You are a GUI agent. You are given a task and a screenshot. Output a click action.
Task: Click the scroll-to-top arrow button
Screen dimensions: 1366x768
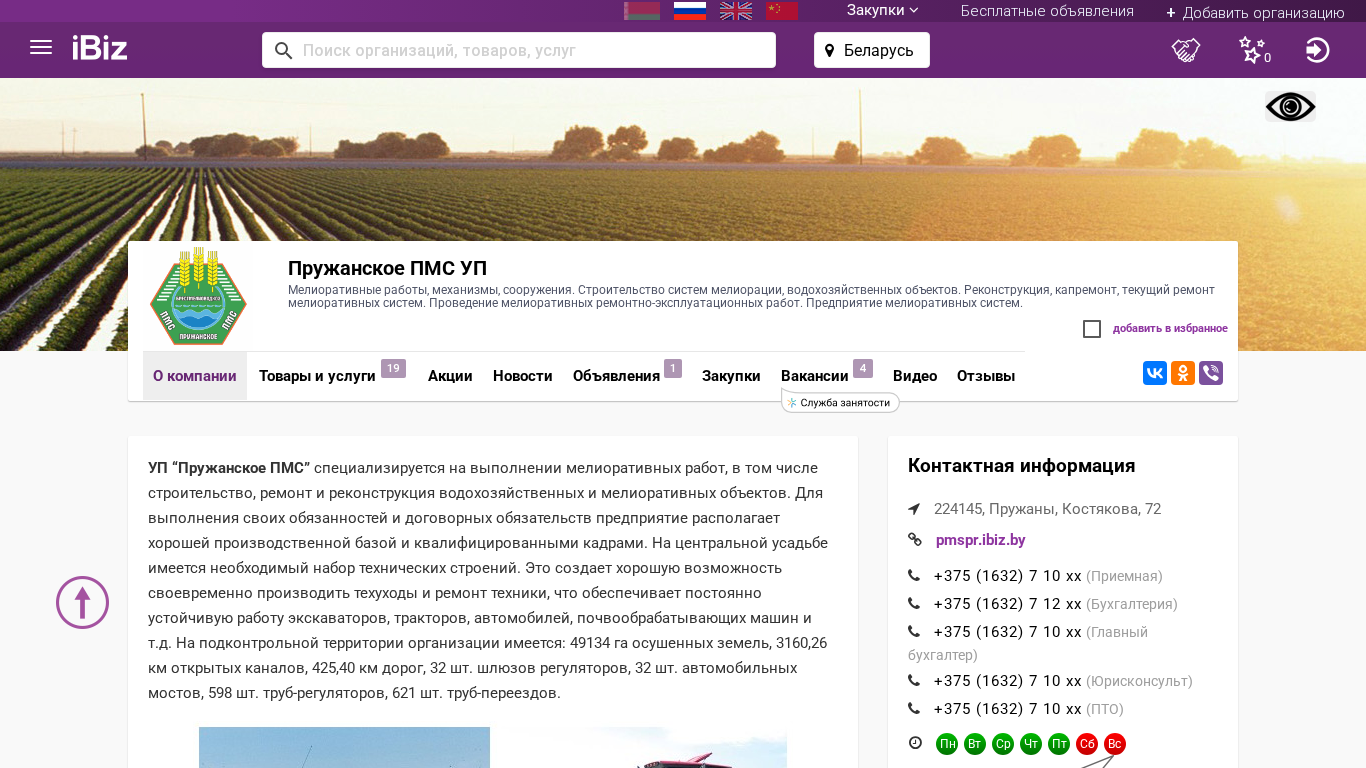point(82,603)
